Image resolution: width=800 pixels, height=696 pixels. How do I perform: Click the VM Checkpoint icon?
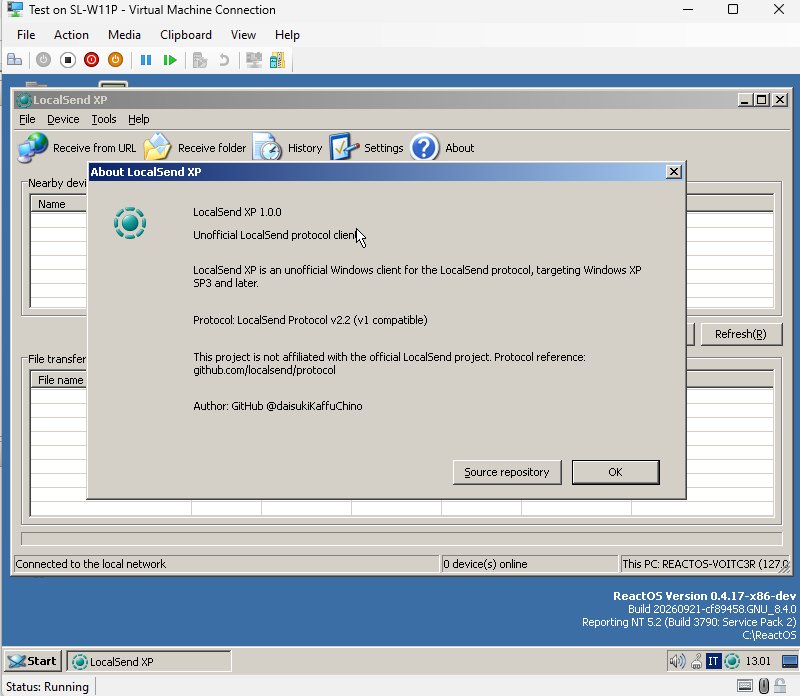pos(200,60)
